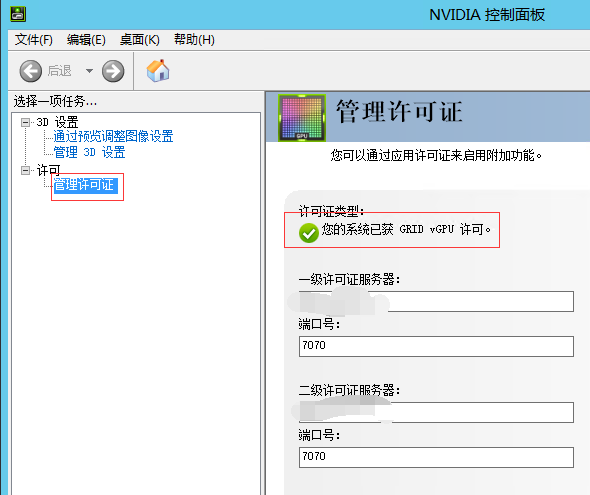Open the Home page house icon
The height and width of the screenshot is (495, 590).
click(158, 70)
